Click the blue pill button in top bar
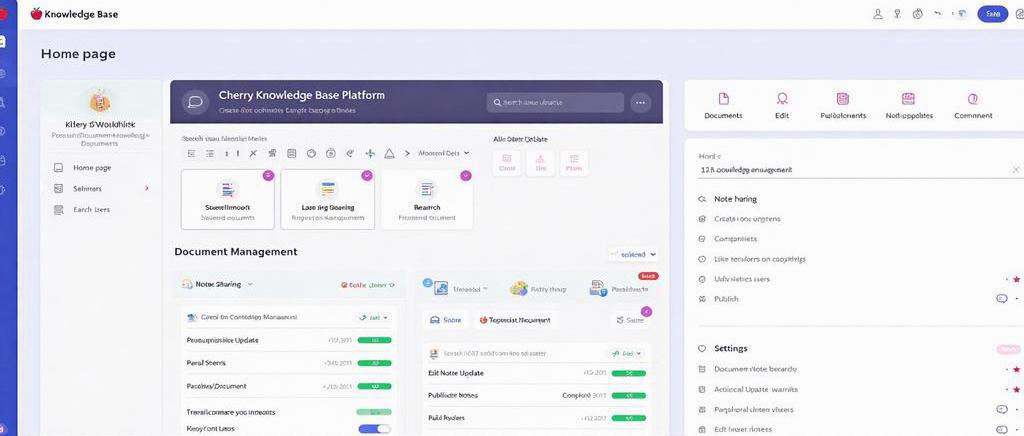The width and height of the screenshot is (1024, 436). (993, 14)
